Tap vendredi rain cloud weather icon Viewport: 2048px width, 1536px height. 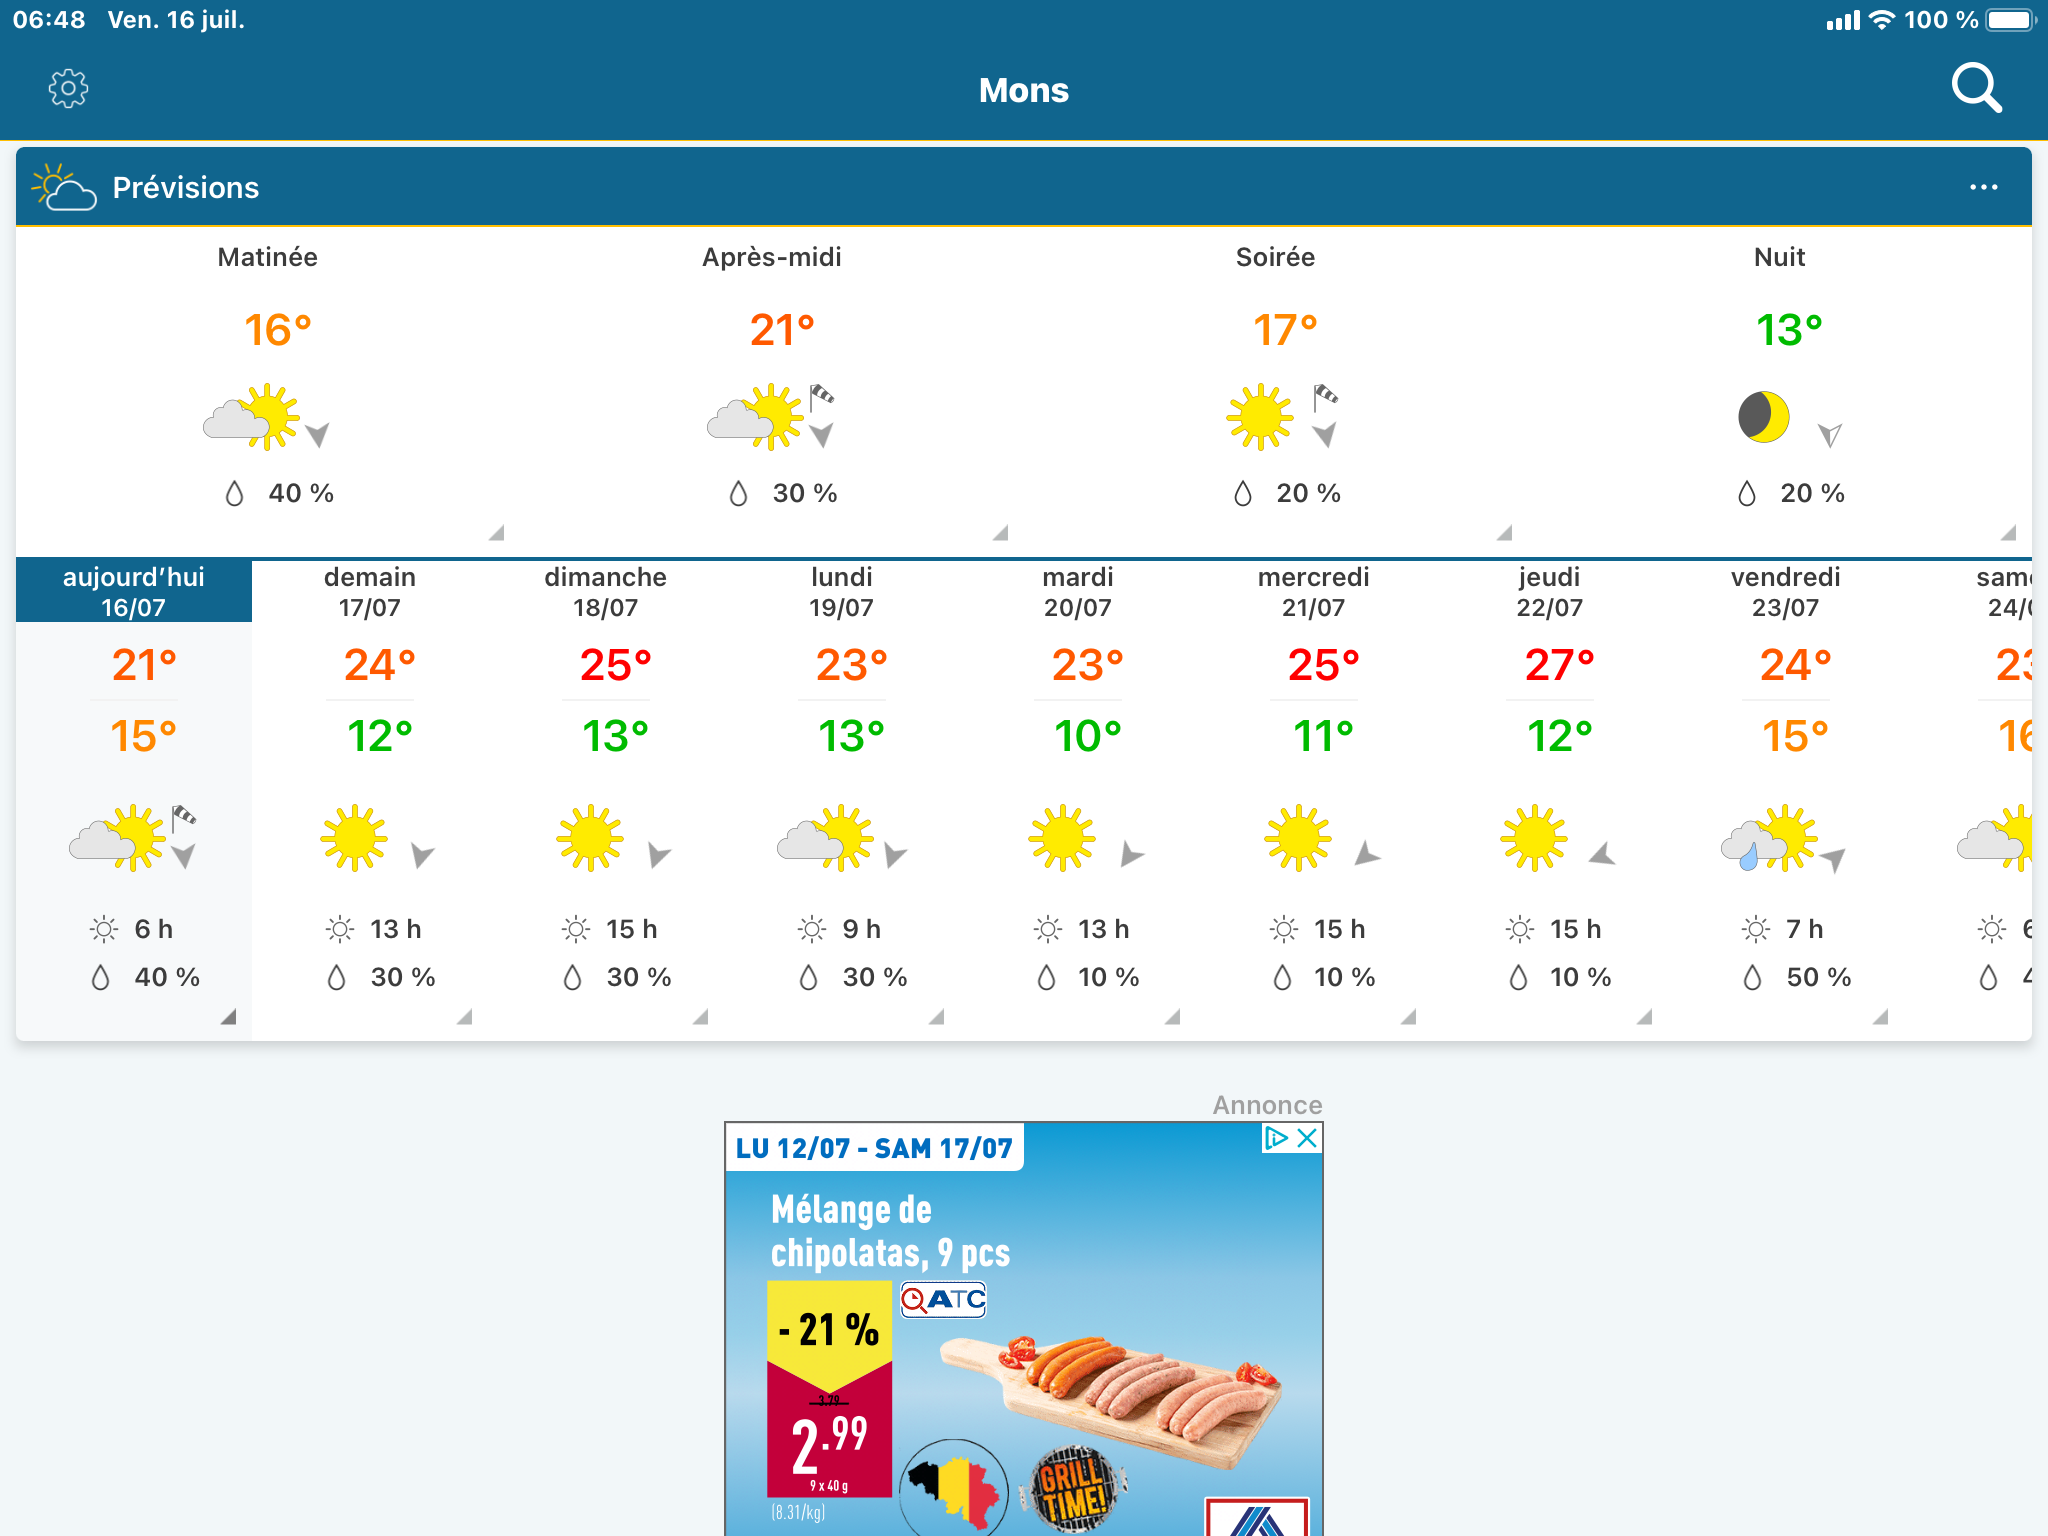point(1768,840)
